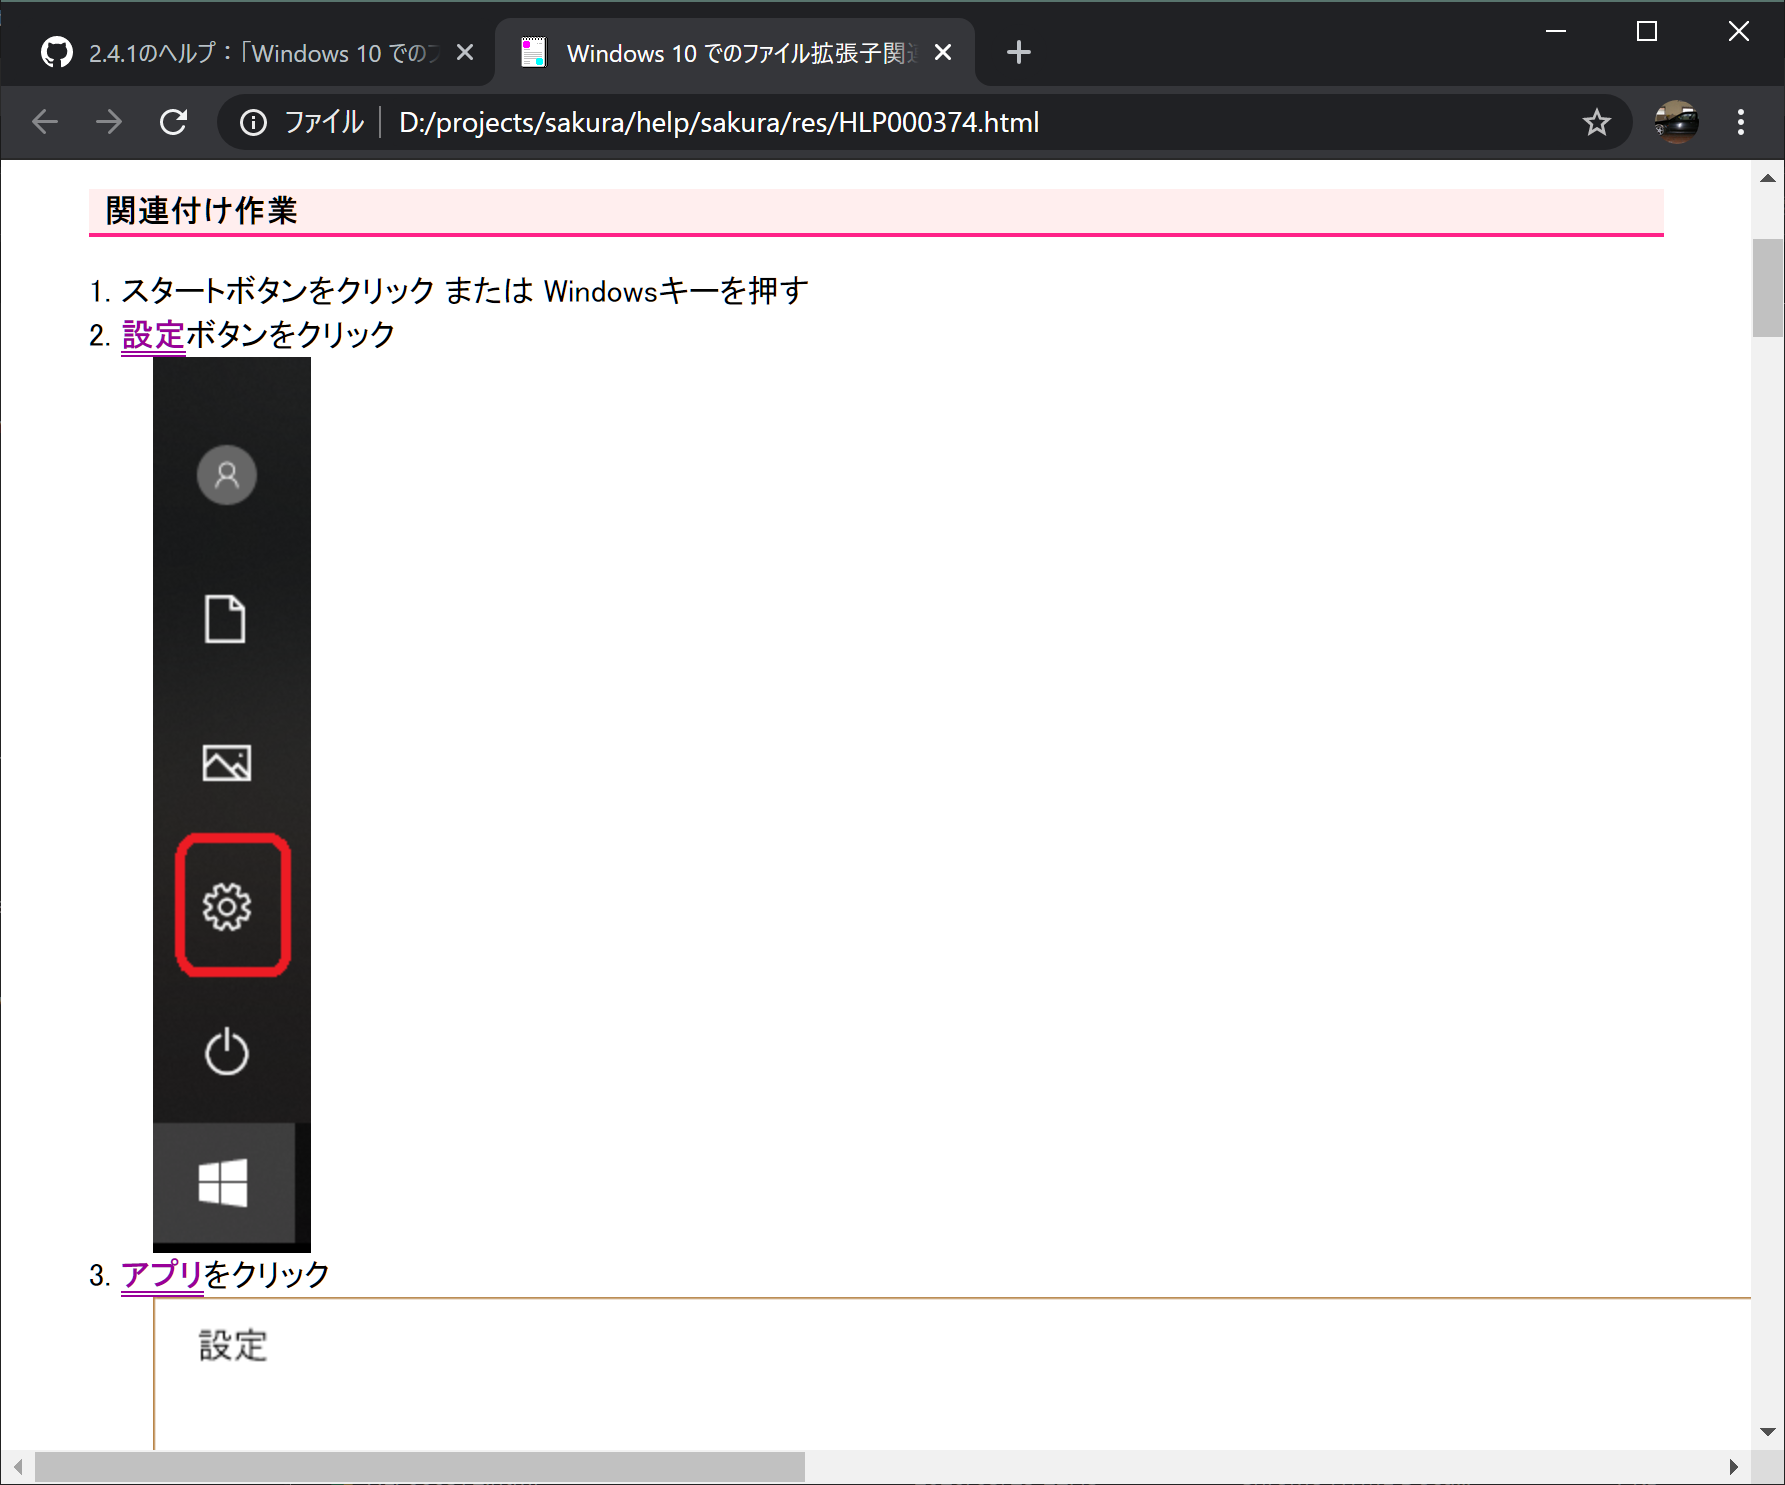
Task: Open the Chrome three-dot menu
Action: [1741, 122]
